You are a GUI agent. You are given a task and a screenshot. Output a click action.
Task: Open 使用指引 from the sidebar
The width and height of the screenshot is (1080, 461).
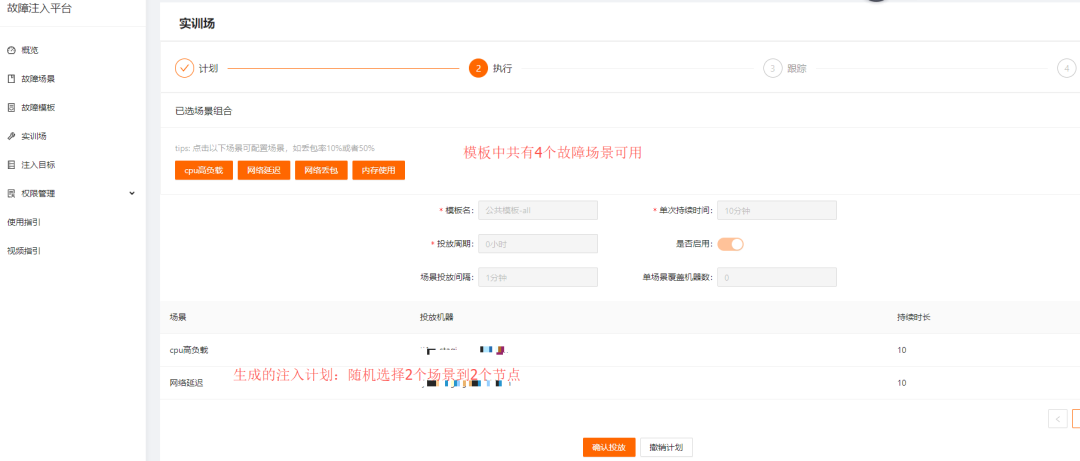24,222
